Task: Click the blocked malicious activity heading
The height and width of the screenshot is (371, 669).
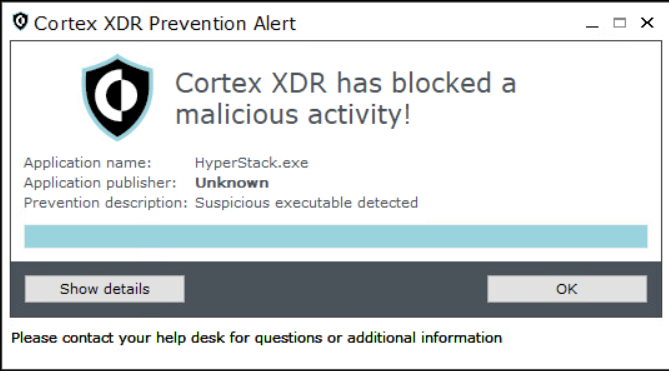Action: coord(346,99)
